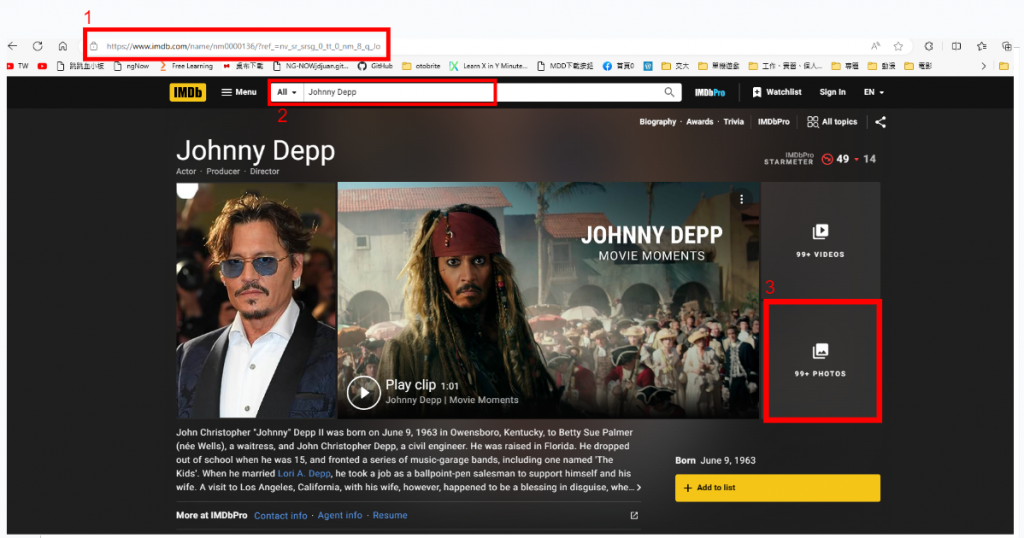Open the Learn X in Y Minutes bookmark
The height and width of the screenshot is (538, 1024).
tap(488, 66)
